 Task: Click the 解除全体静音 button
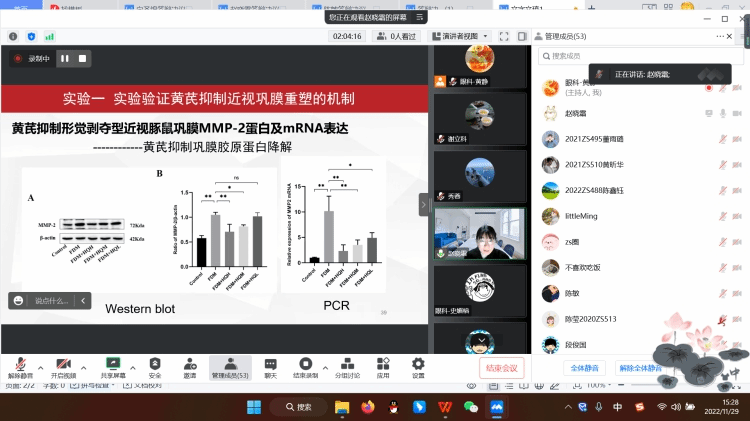tap(640, 368)
